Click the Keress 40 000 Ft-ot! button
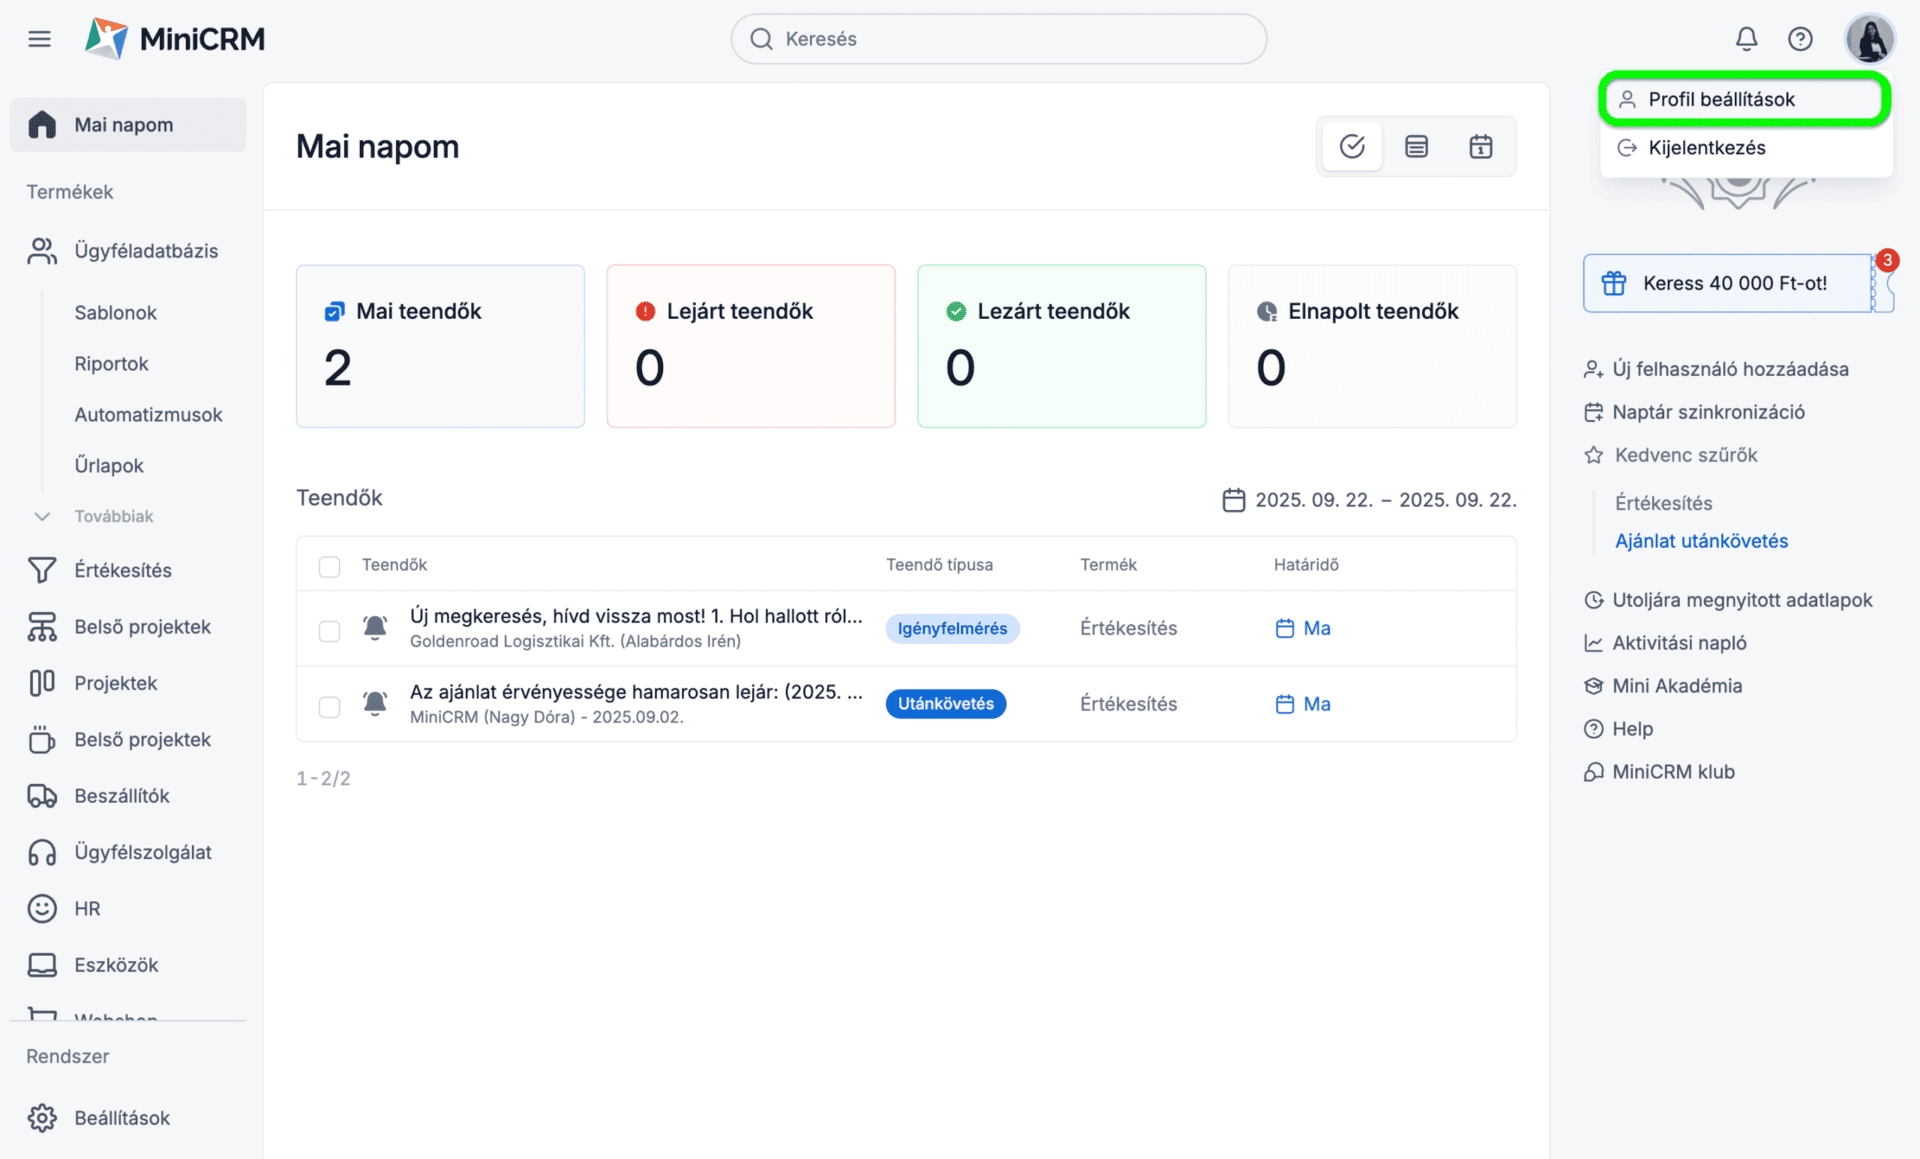The width and height of the screenshot is (1920, 1159). point(1726,283)
